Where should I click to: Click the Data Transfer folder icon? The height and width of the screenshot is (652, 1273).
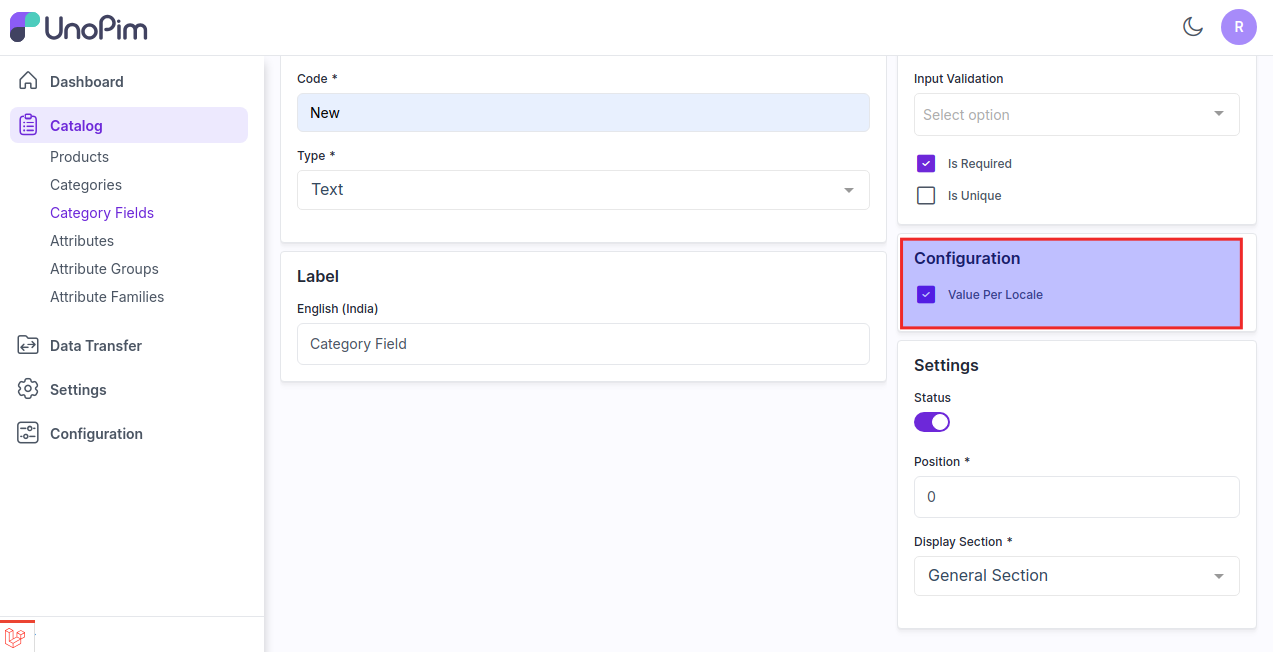pyautogui.click(x=28, y=345)
